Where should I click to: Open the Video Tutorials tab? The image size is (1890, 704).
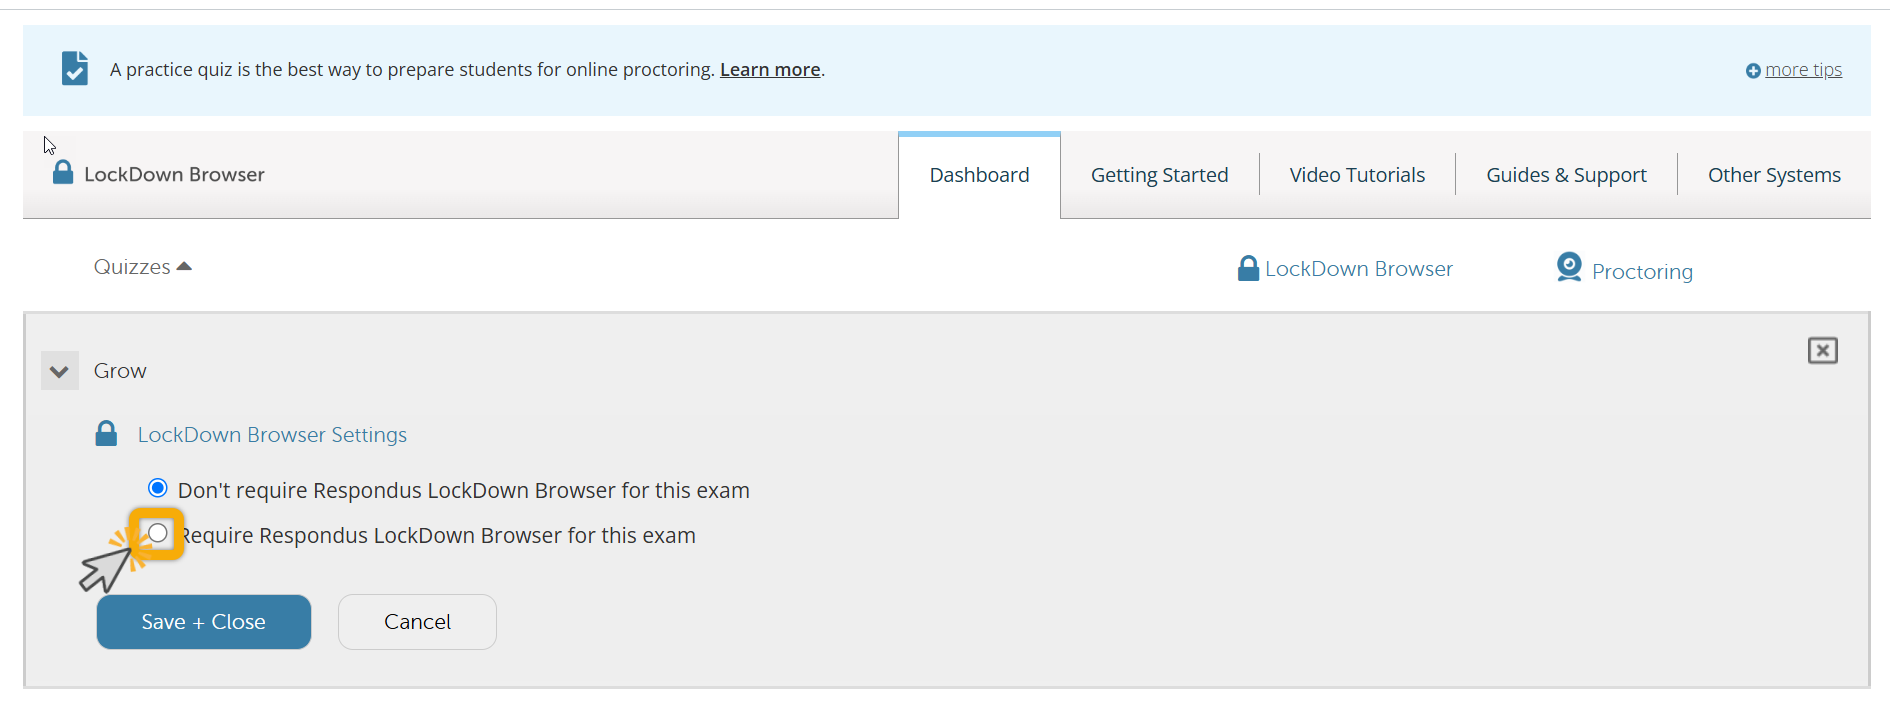click(x=1357, y=175)
